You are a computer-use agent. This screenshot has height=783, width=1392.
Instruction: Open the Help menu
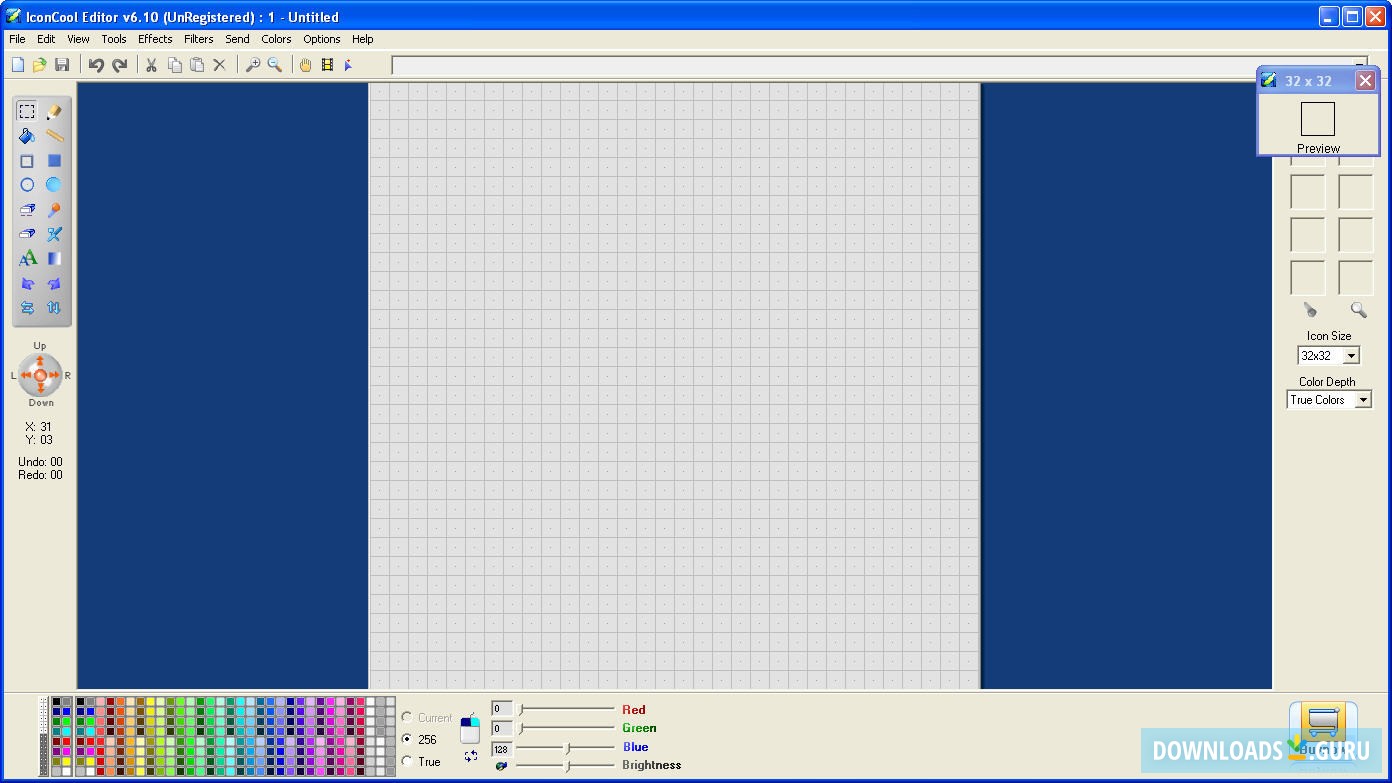[x=363, y=39]
